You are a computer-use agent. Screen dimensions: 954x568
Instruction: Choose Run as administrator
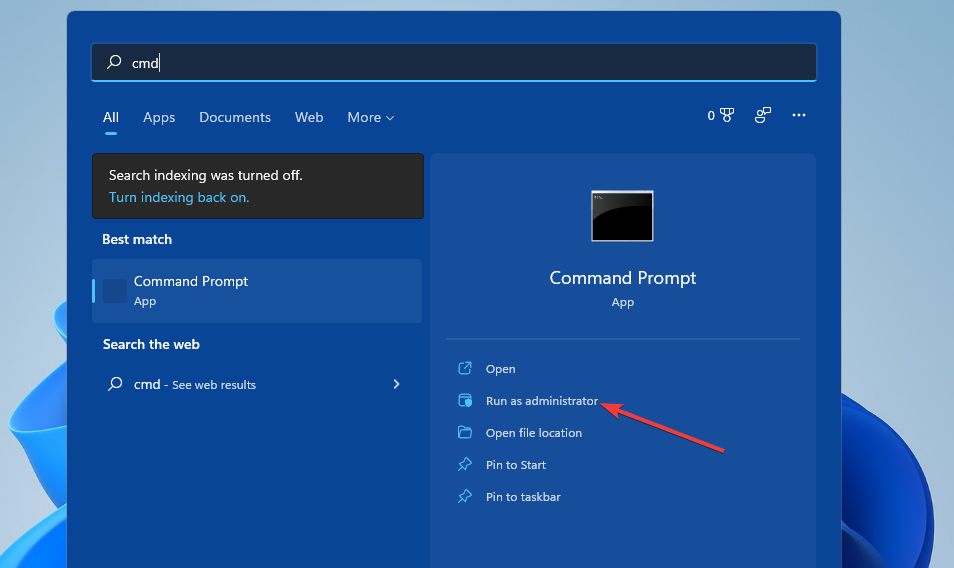[541, 401]
